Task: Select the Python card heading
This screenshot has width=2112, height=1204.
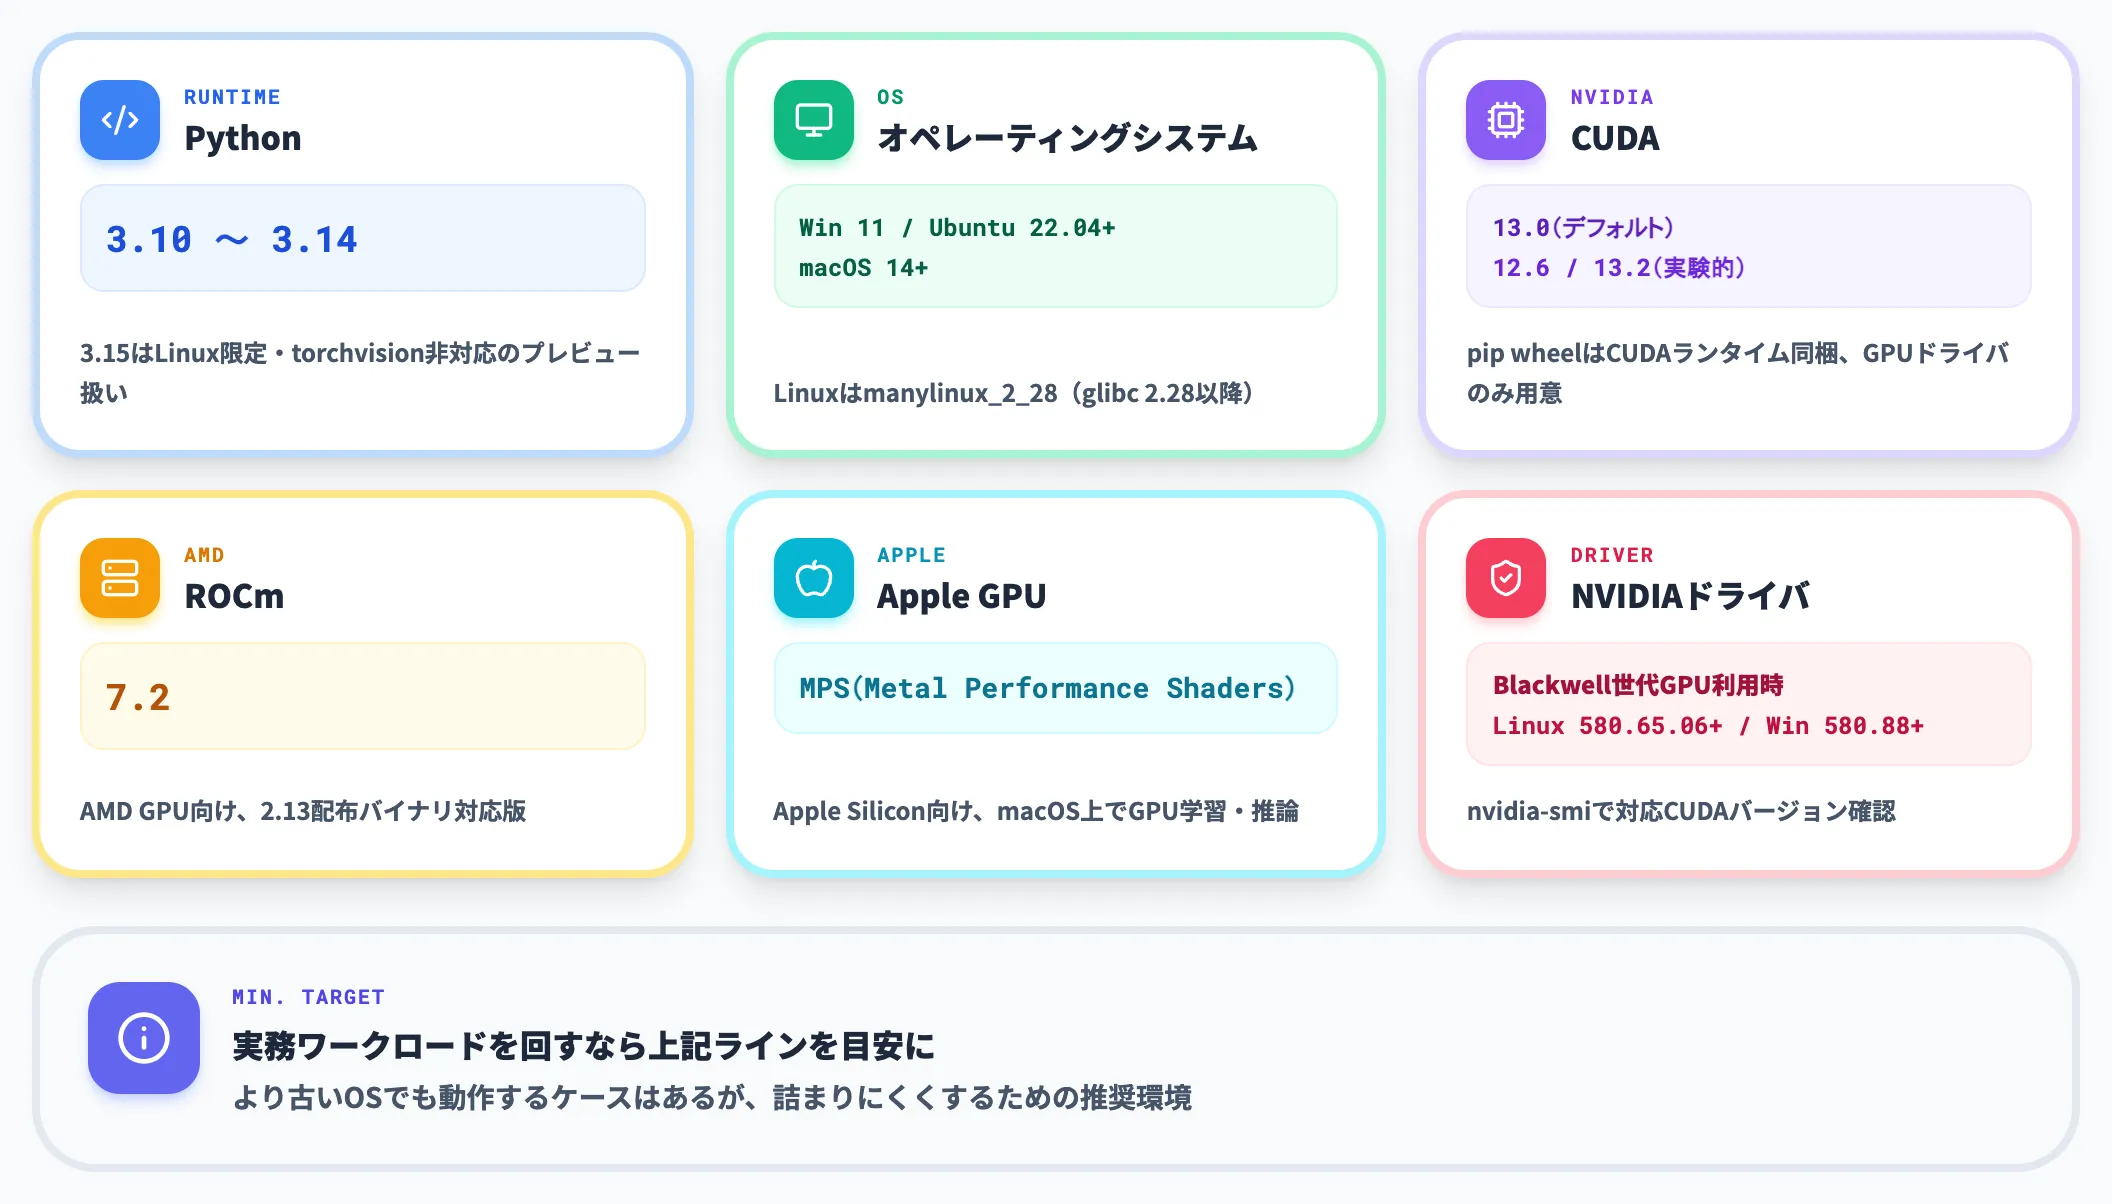Action: pyautogui.click(x=243, y=138)
